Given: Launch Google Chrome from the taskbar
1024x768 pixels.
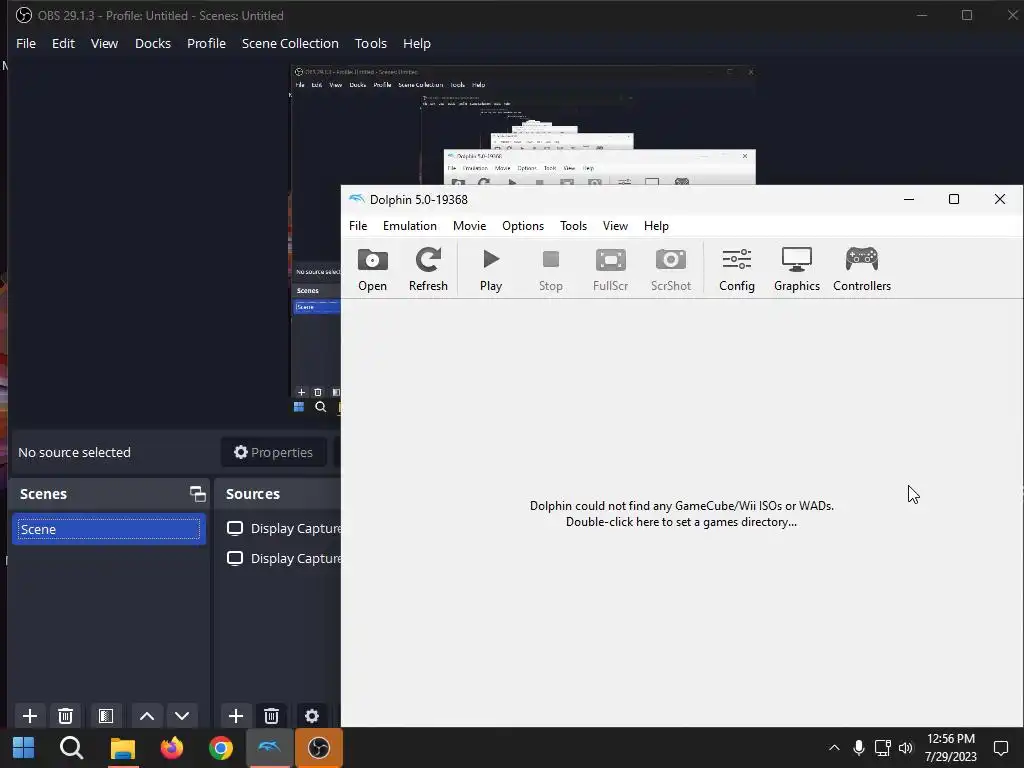Looking at the screenshot, I should tap(221, 747).
